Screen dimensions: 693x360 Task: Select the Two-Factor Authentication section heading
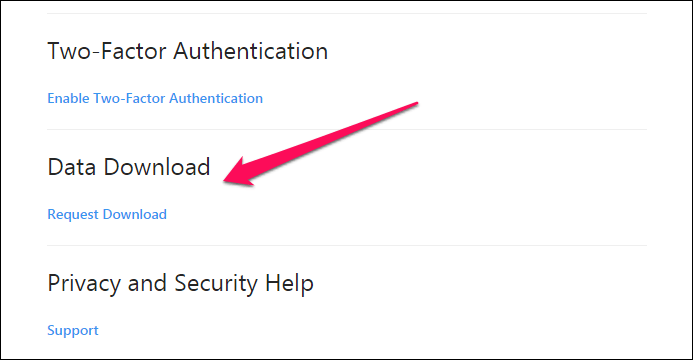(x=187, y=51)
